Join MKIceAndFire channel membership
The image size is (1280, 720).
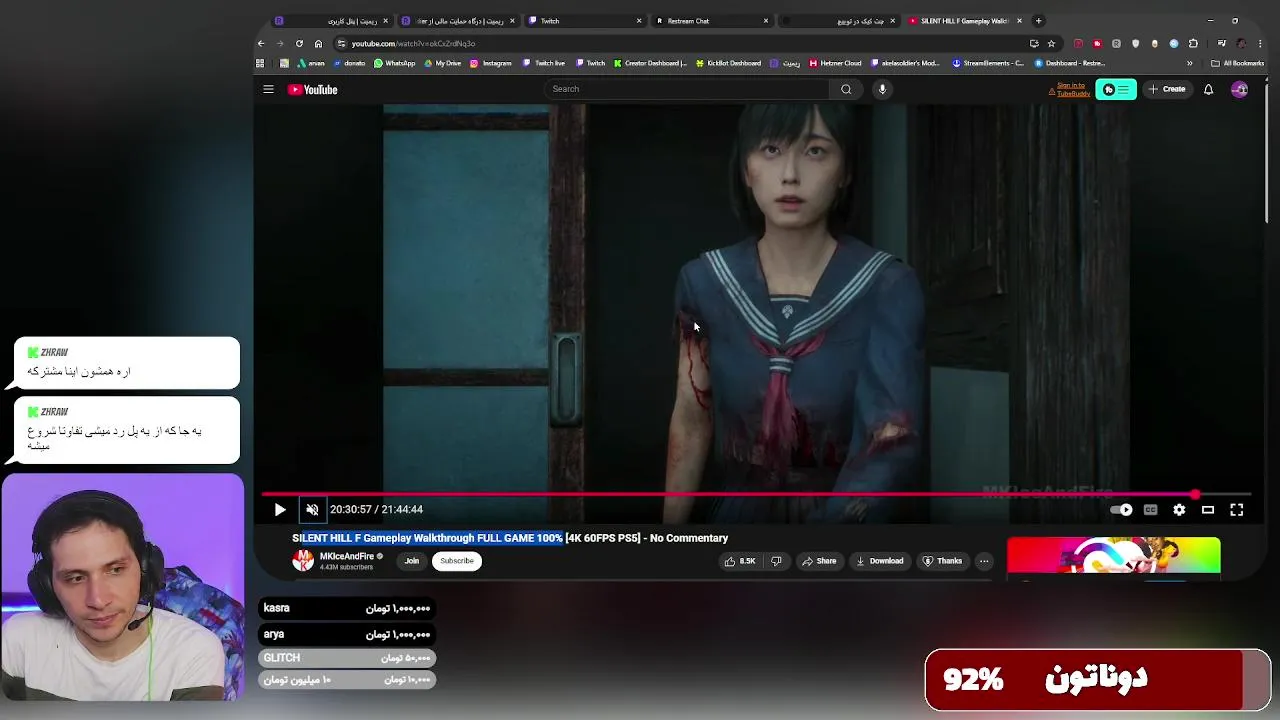[x=412, y=561]
